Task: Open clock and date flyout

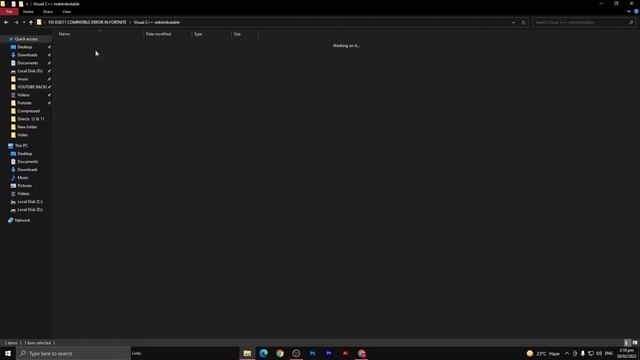Action: [x=627, y=353]
